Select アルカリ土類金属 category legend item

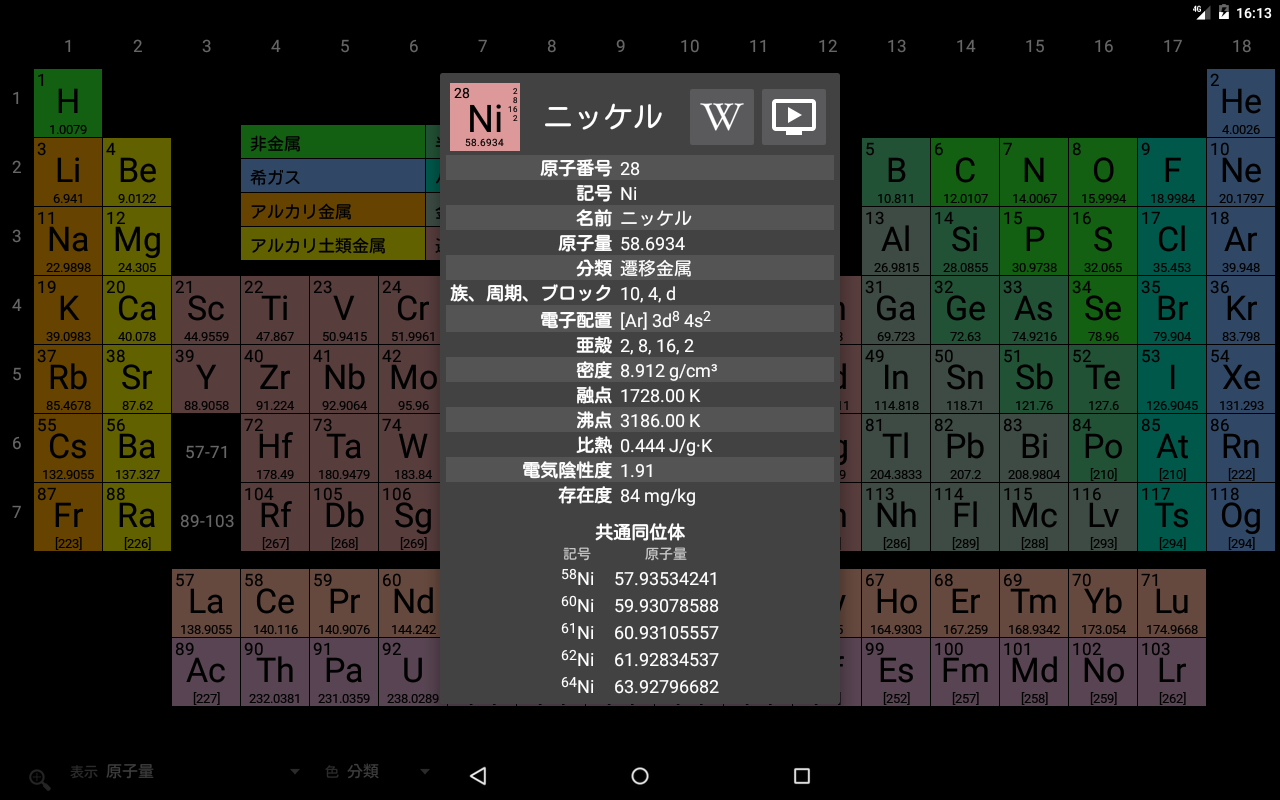(x=333, y=244)
